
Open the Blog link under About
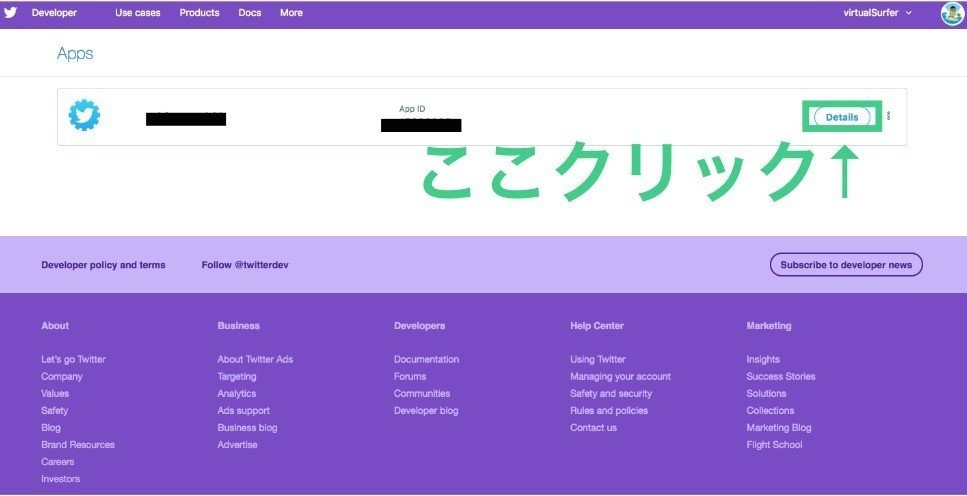point(51,428)
